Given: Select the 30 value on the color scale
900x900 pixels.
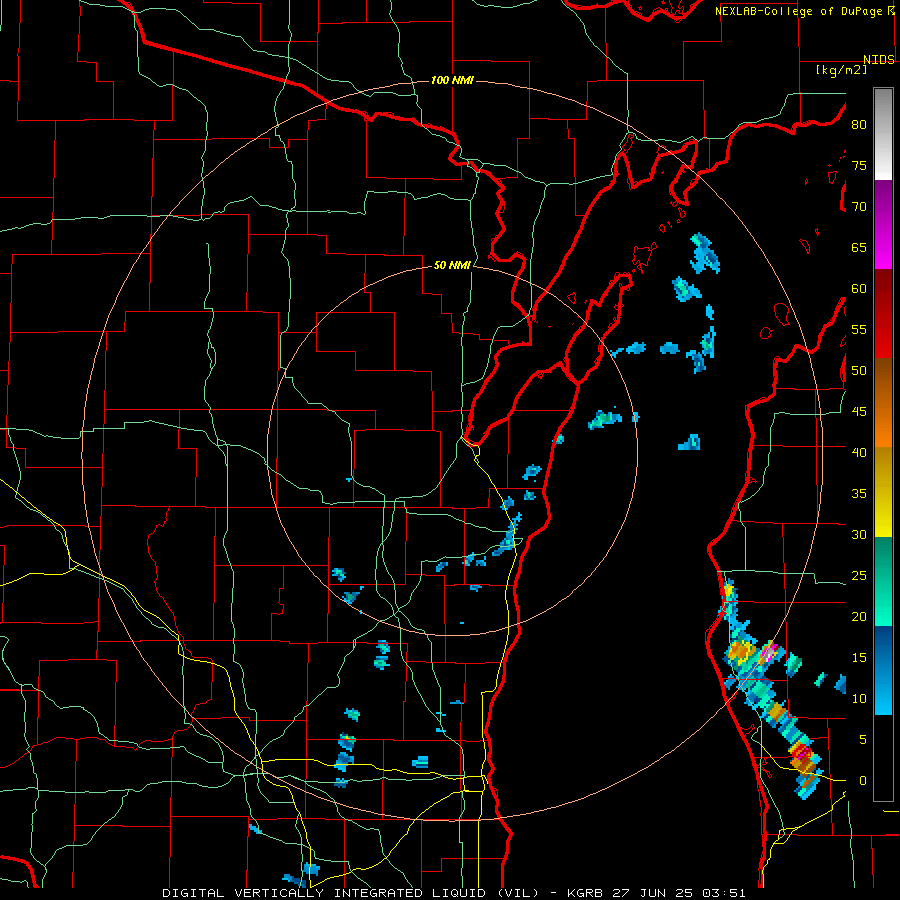Looking at the screenshot, I should [859, 534].
